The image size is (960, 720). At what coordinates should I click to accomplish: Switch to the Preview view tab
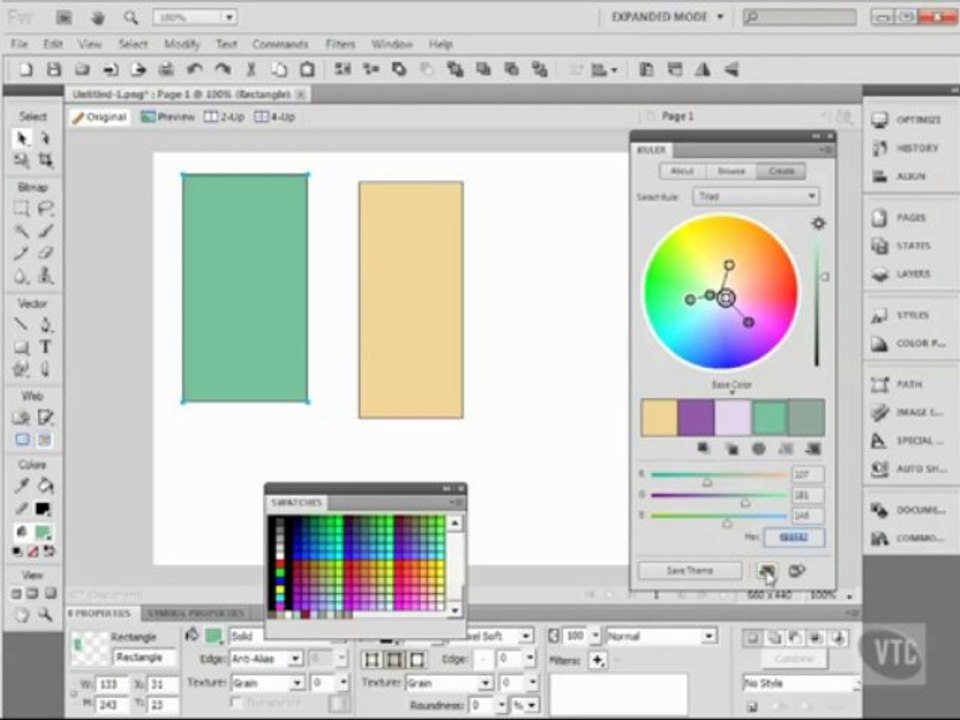(168, 116)
